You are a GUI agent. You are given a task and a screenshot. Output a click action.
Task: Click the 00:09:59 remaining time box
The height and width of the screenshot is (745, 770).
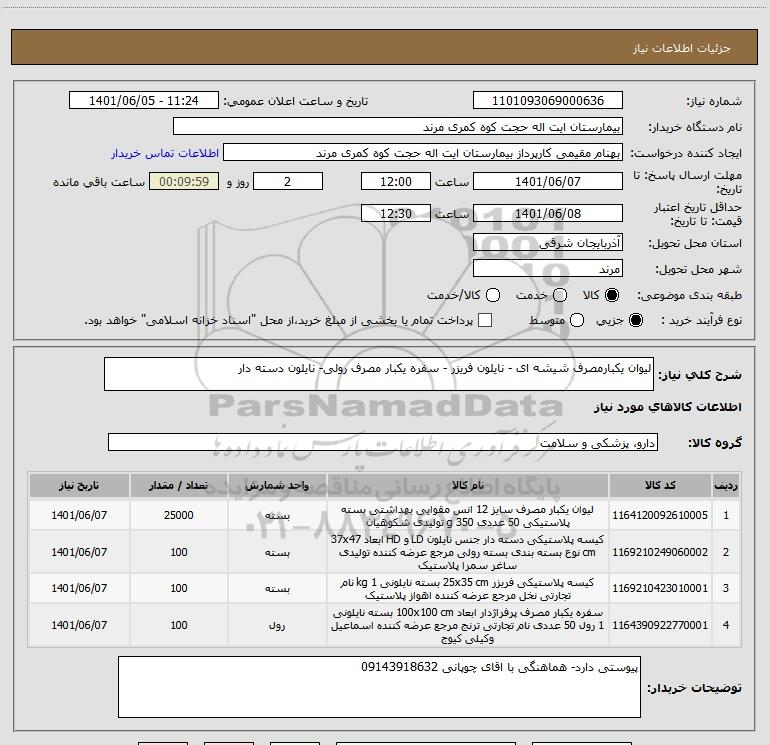(183, 182)
